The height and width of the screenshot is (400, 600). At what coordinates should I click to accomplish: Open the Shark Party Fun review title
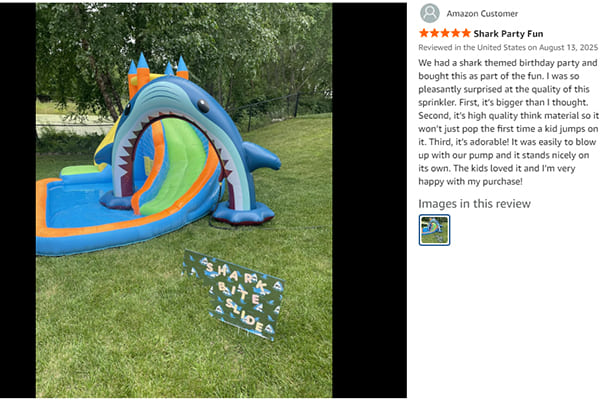508,34
